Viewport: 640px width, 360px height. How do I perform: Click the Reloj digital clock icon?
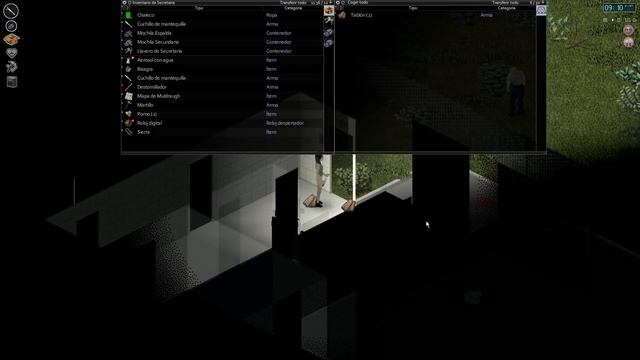pyautogui.click(x=129, y=123)
